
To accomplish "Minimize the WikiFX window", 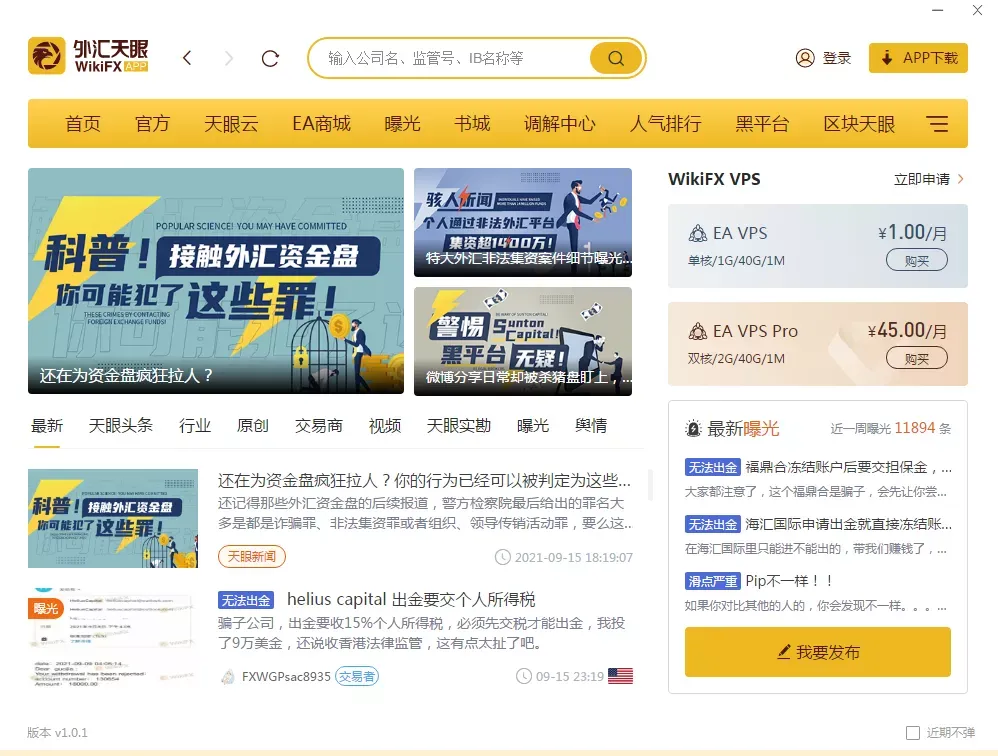I will (x=938, y=10).
